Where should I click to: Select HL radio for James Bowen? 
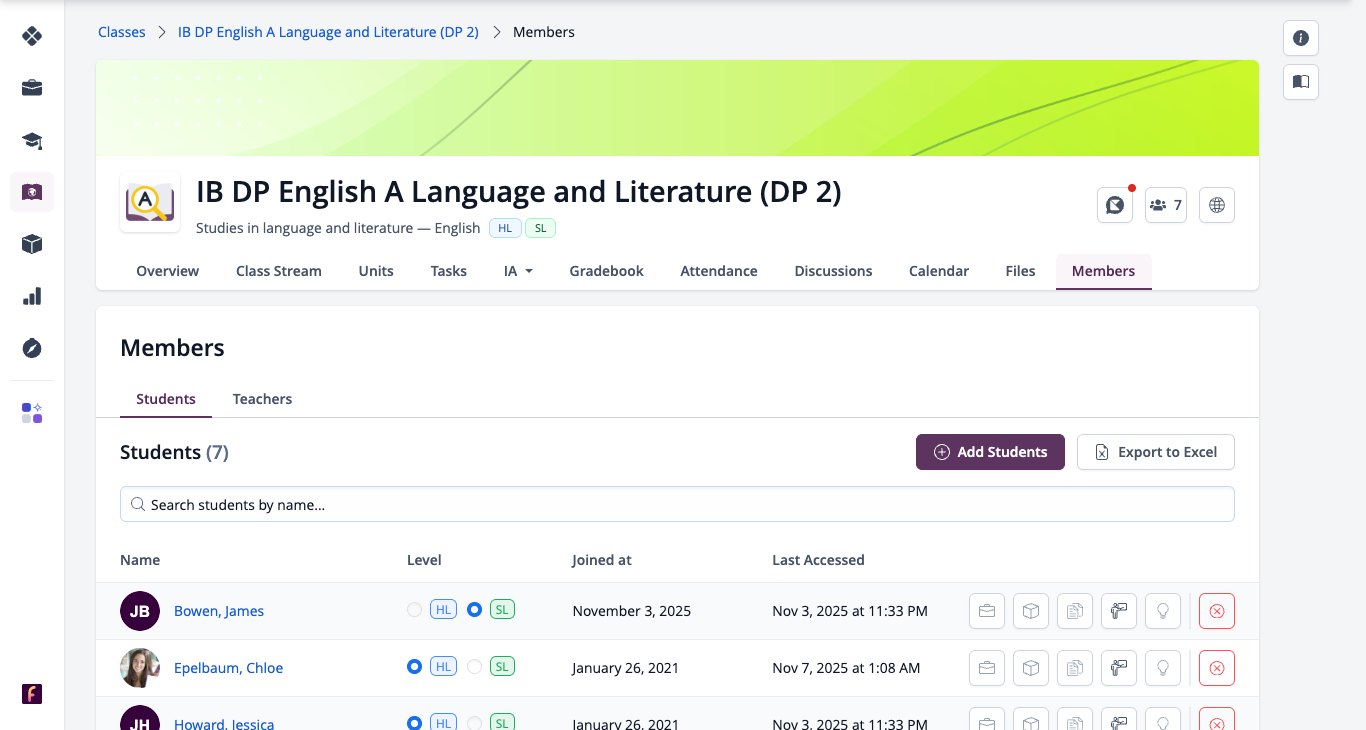pos(414,610)
